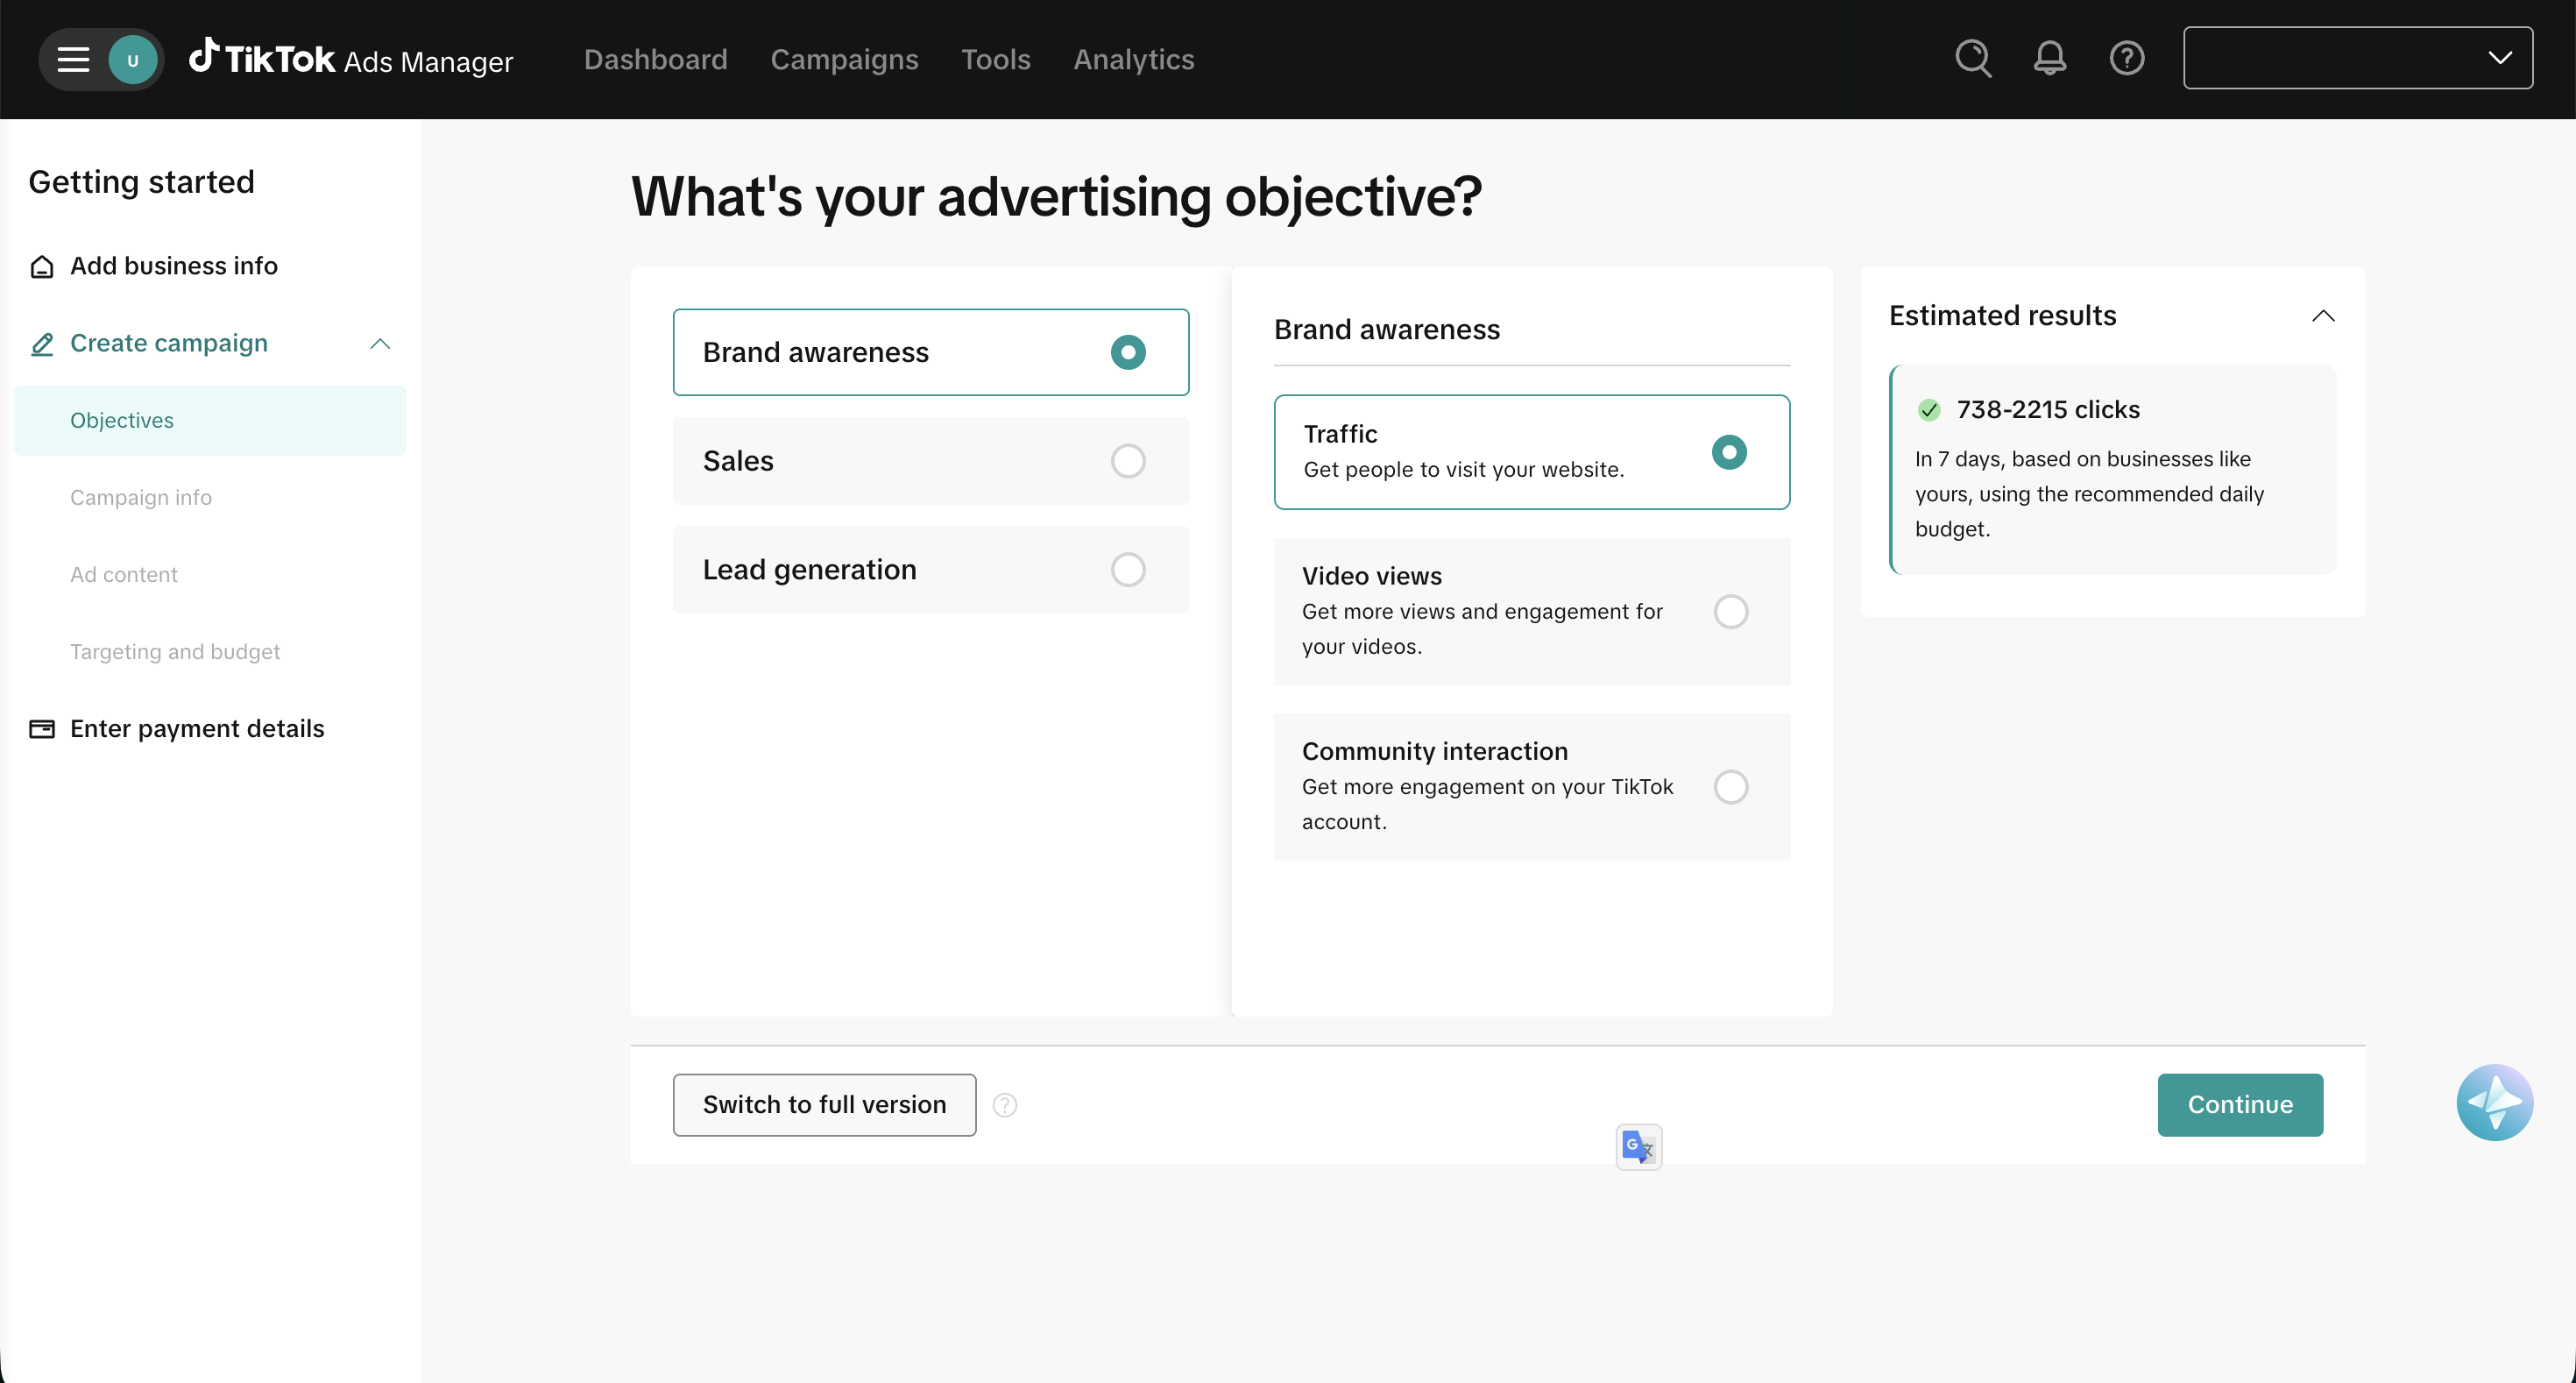Open the Analytics menu
The image size is (2576, 1383).
pos(1133,60)
